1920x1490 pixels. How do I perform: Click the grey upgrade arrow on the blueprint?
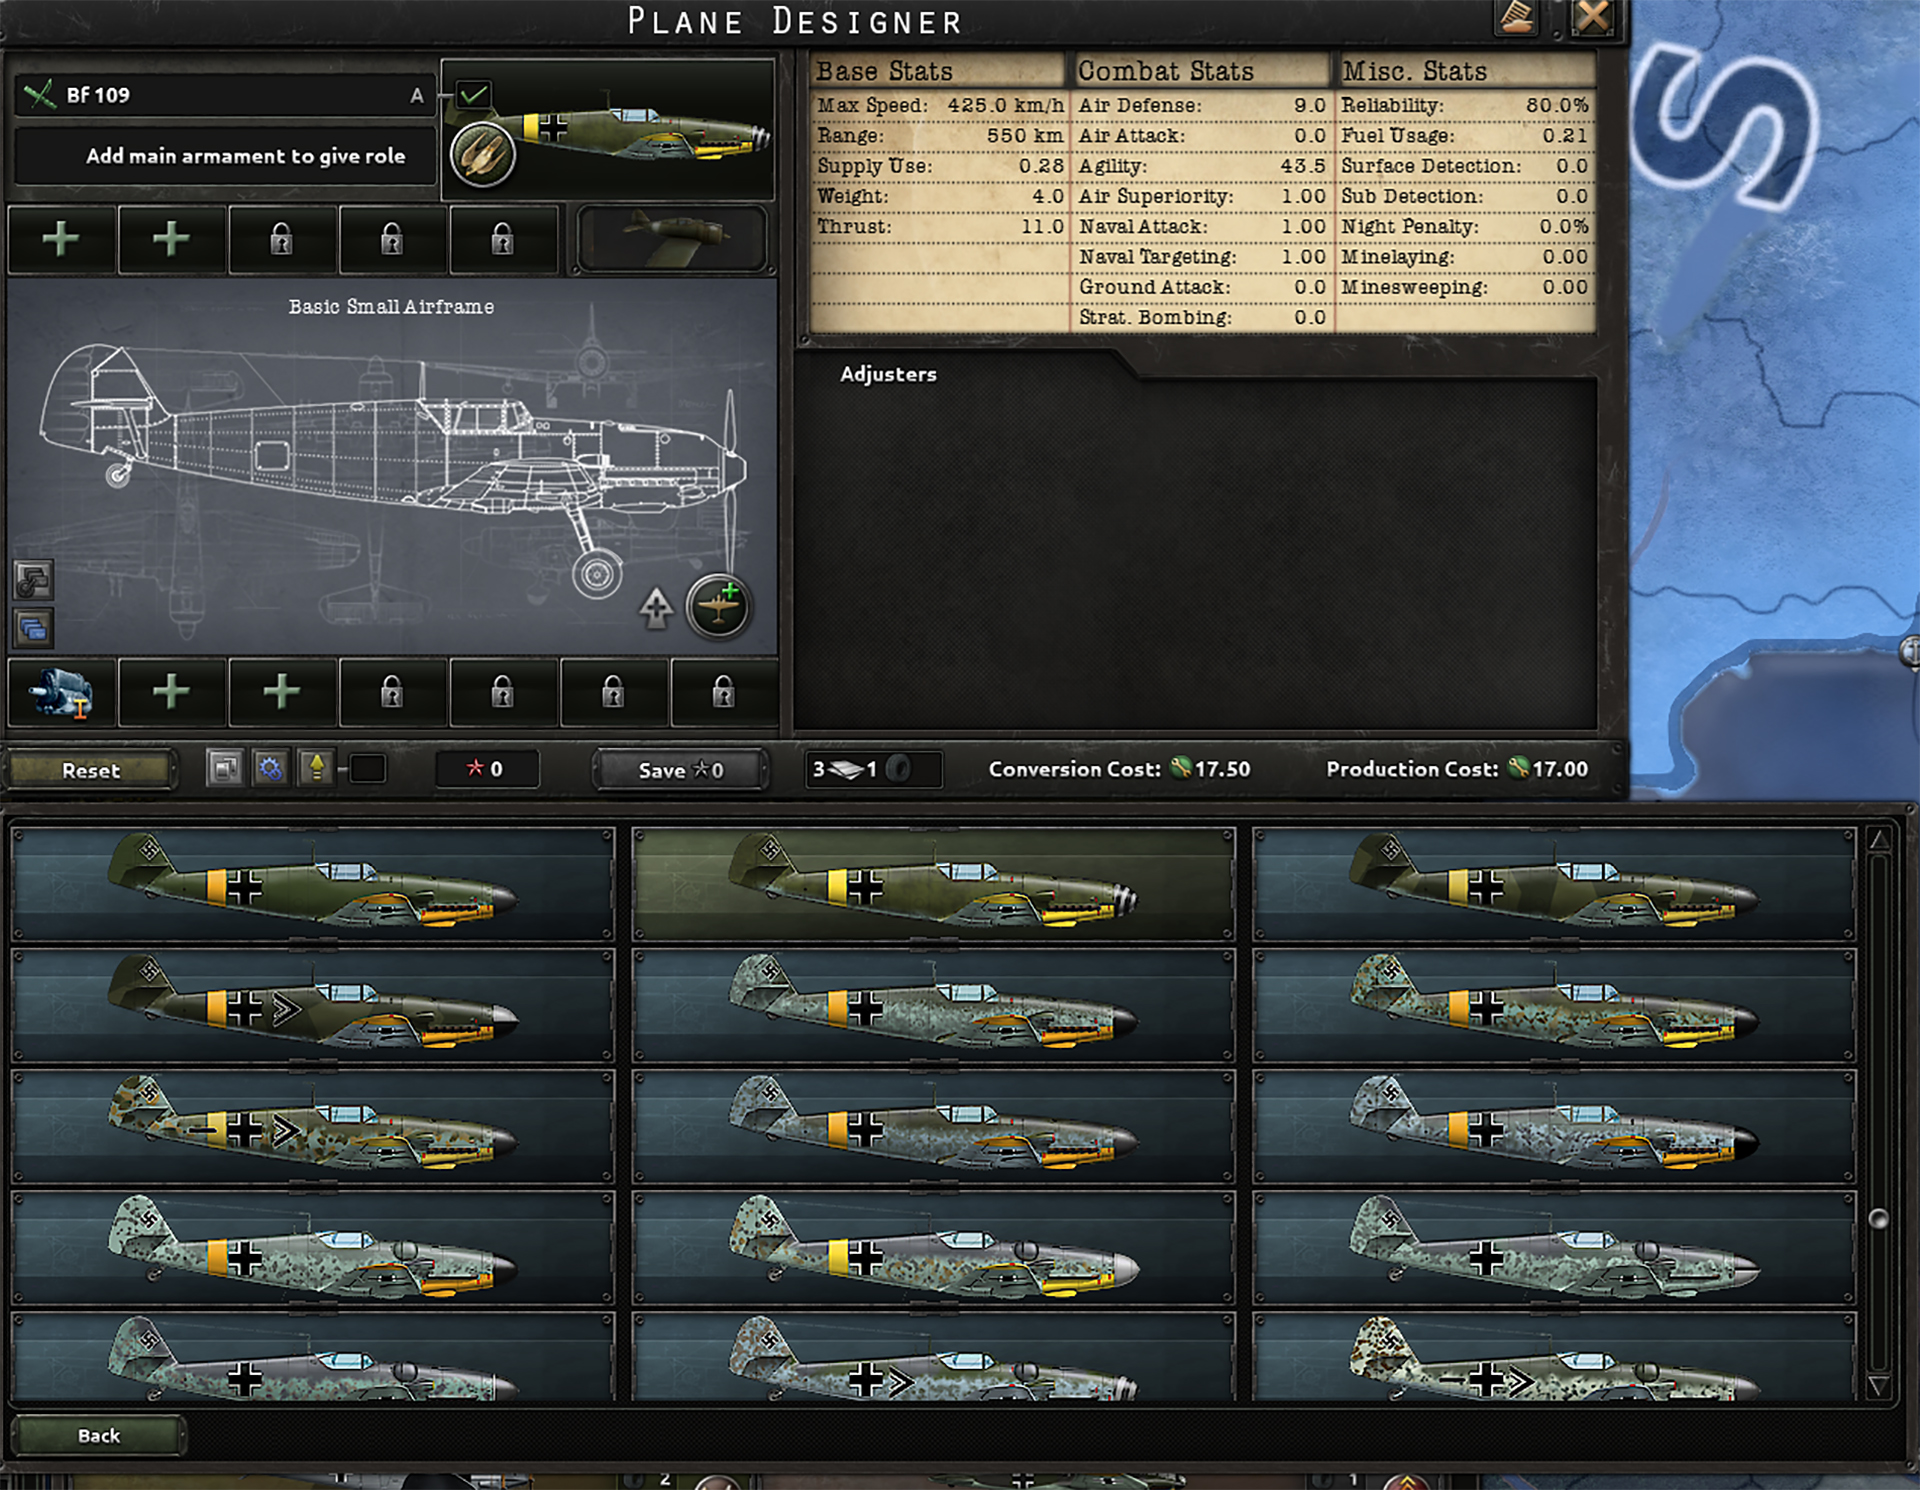pos(656,608)
